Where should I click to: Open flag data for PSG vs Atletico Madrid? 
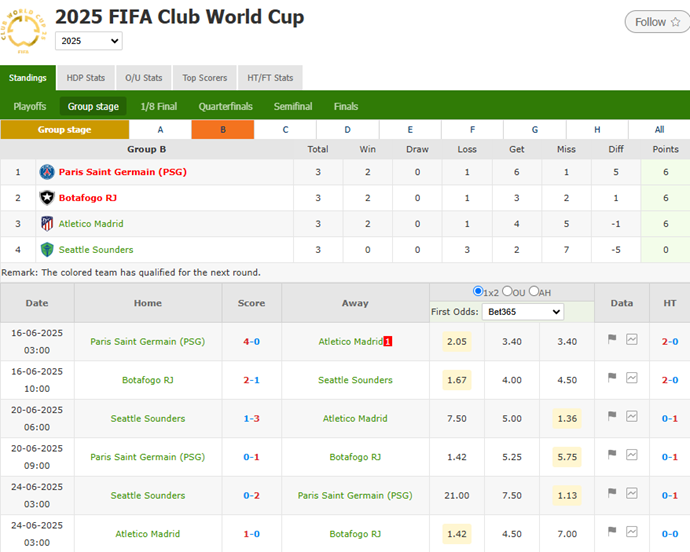[612, 339]
